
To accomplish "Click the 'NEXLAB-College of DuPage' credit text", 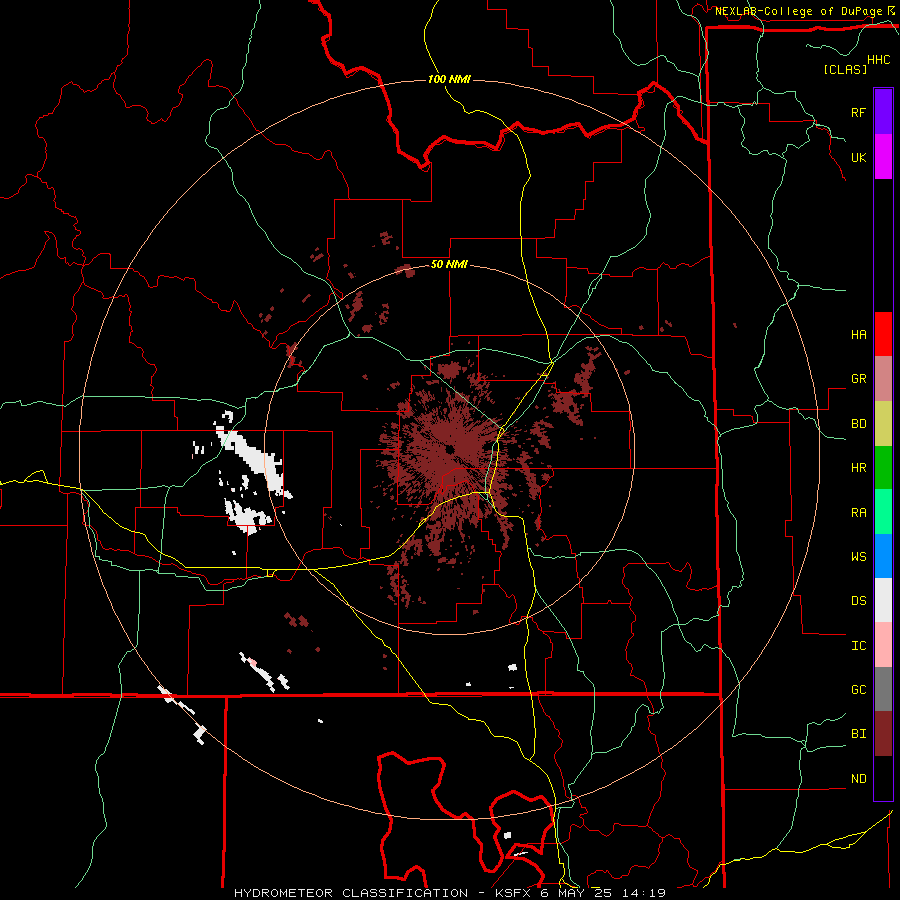I will point(798,11).
